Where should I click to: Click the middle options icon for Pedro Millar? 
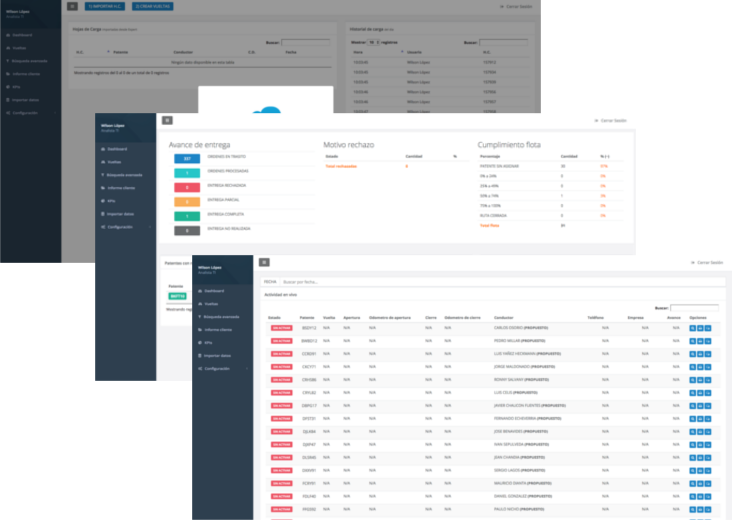(701, 341)
